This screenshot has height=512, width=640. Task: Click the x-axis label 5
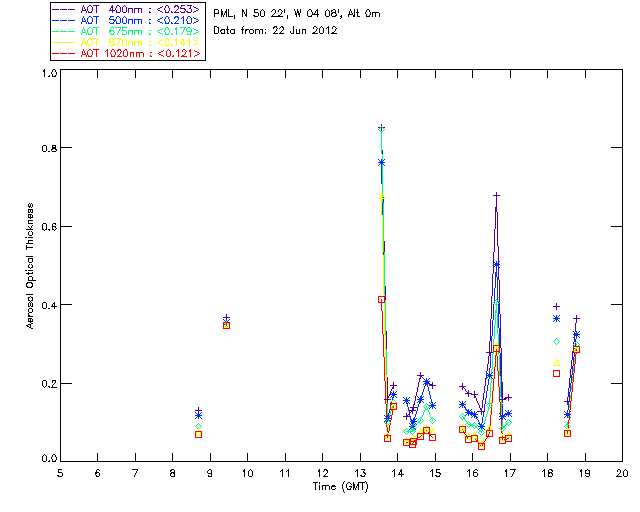[60, 473]
